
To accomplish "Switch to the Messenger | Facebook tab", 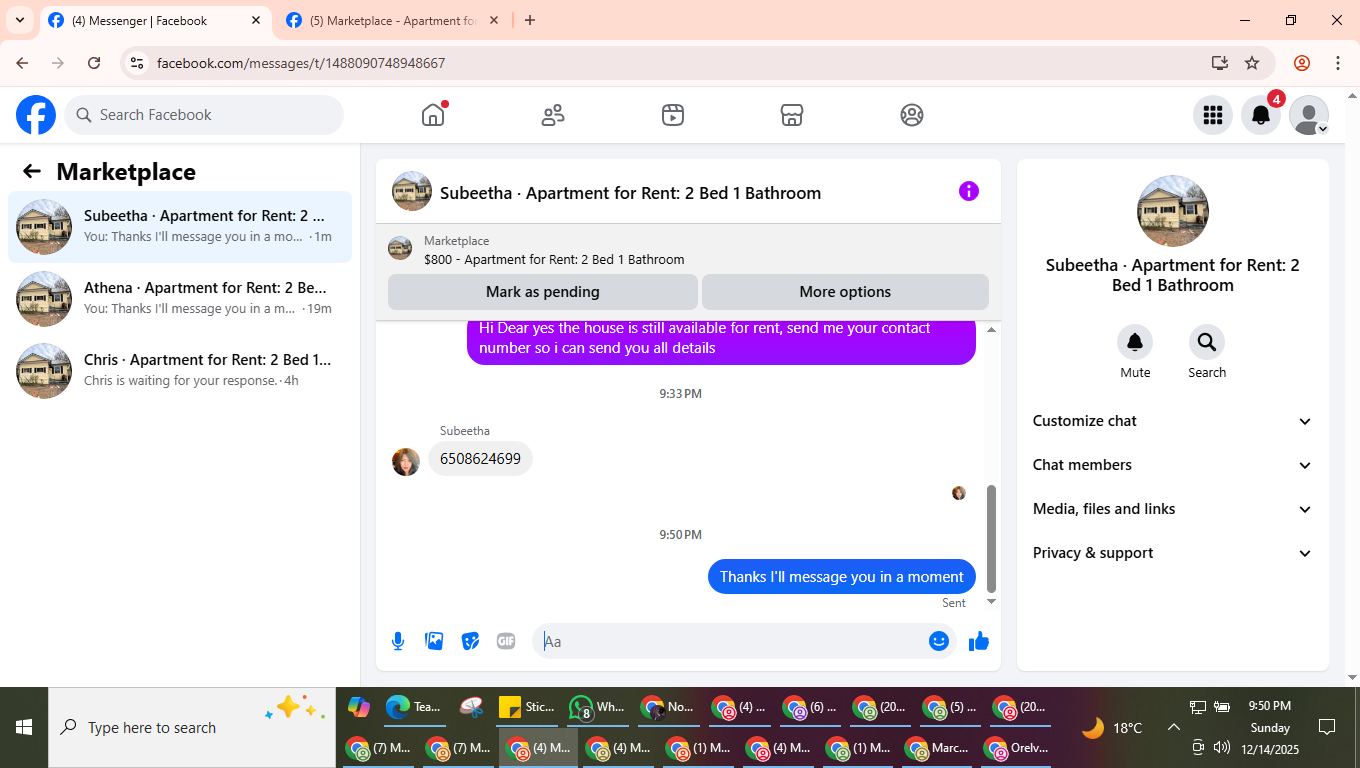I will click(155, 20).
